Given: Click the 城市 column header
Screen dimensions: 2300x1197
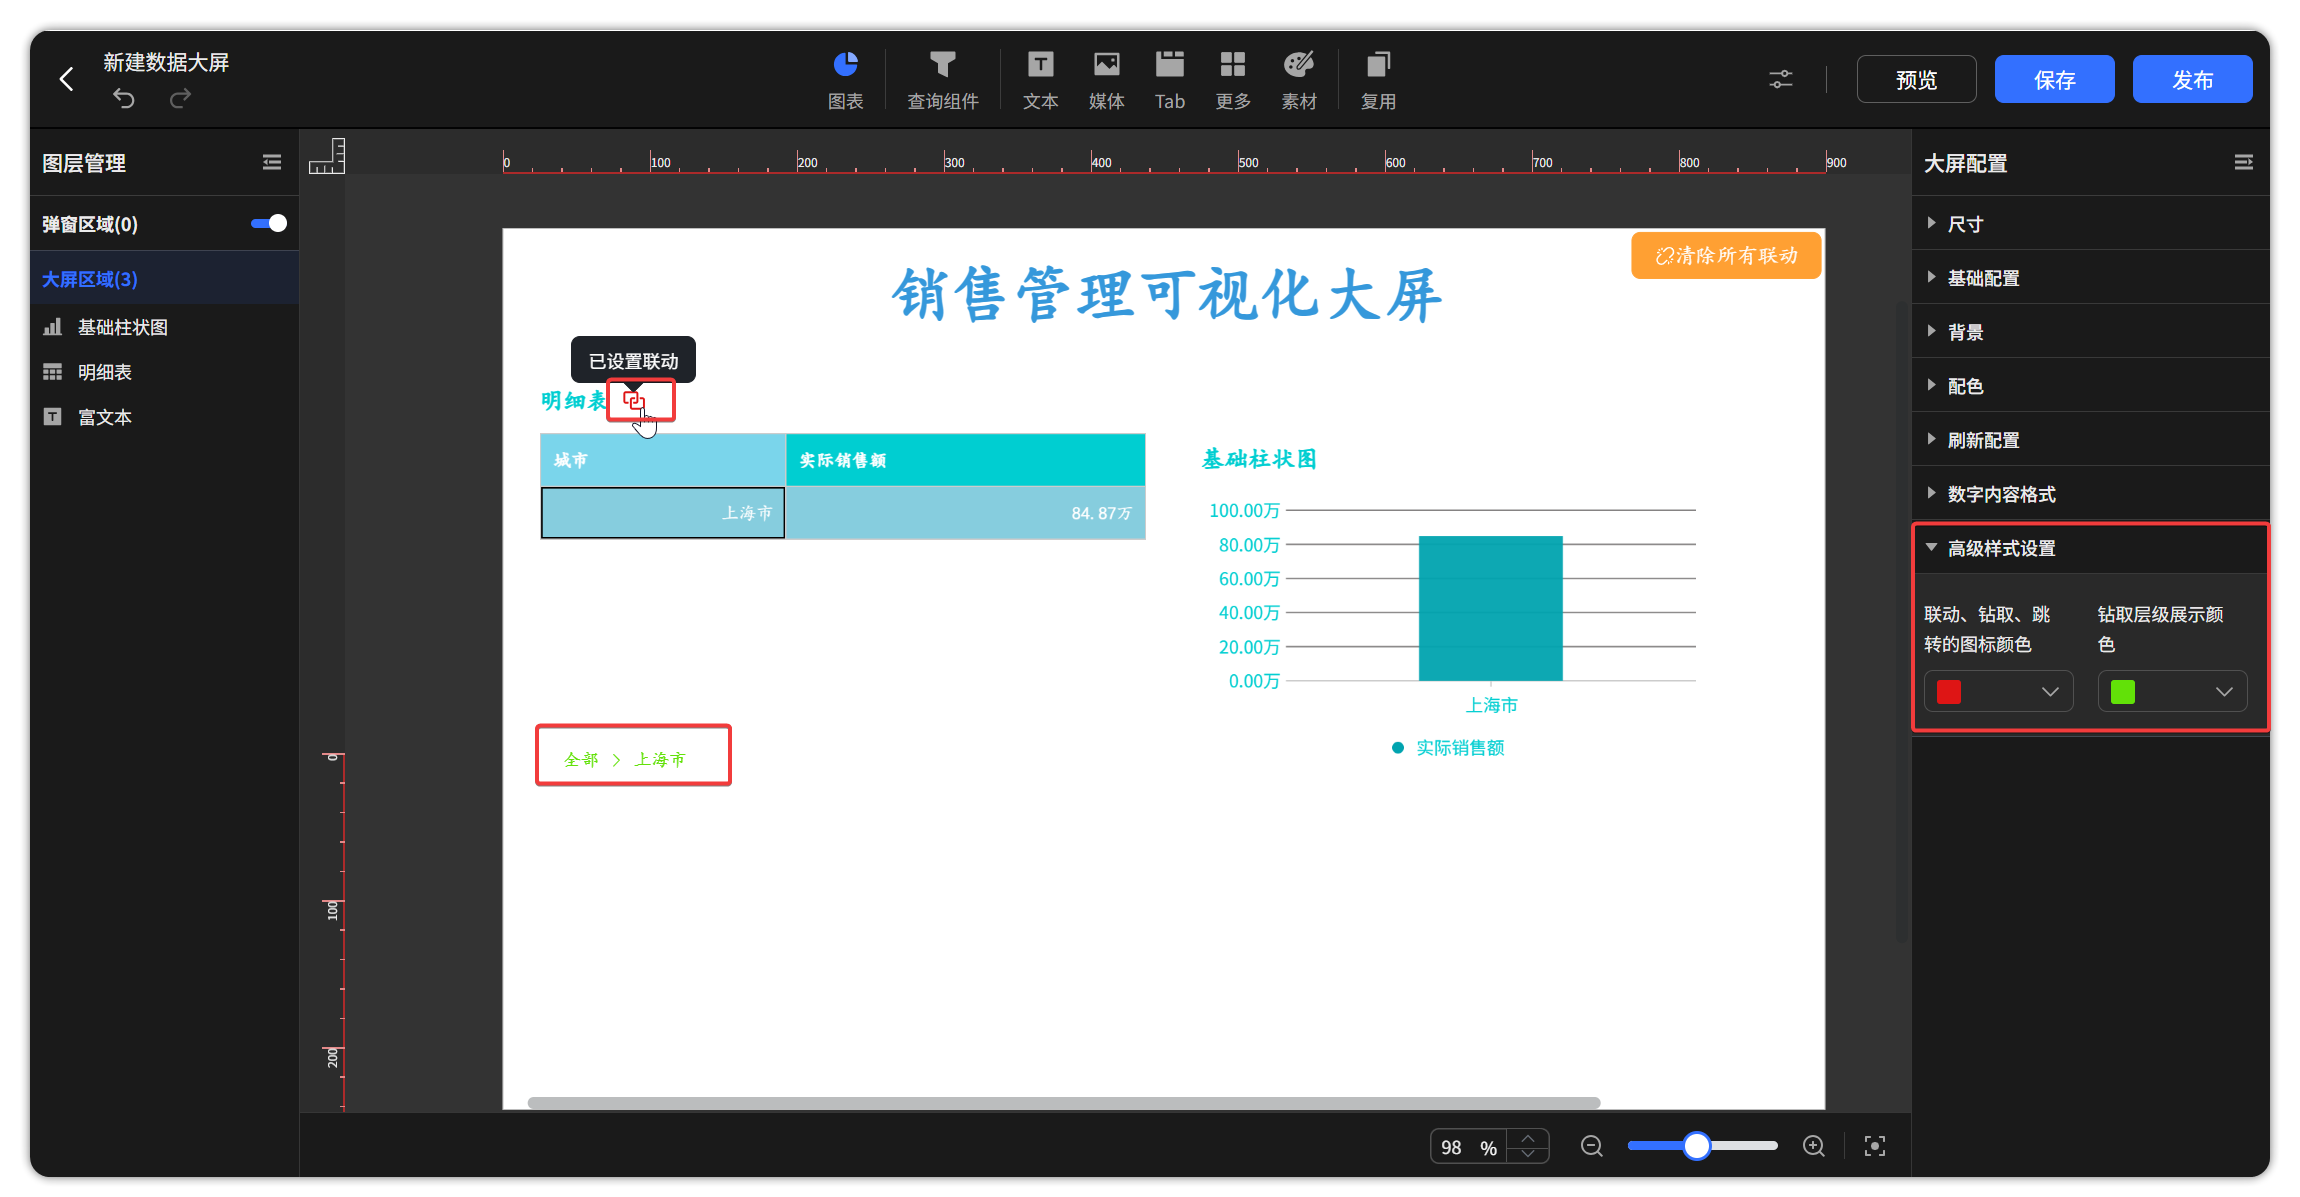Looking at the screenshot, I should pyautogui.click(x=663, y=460).
